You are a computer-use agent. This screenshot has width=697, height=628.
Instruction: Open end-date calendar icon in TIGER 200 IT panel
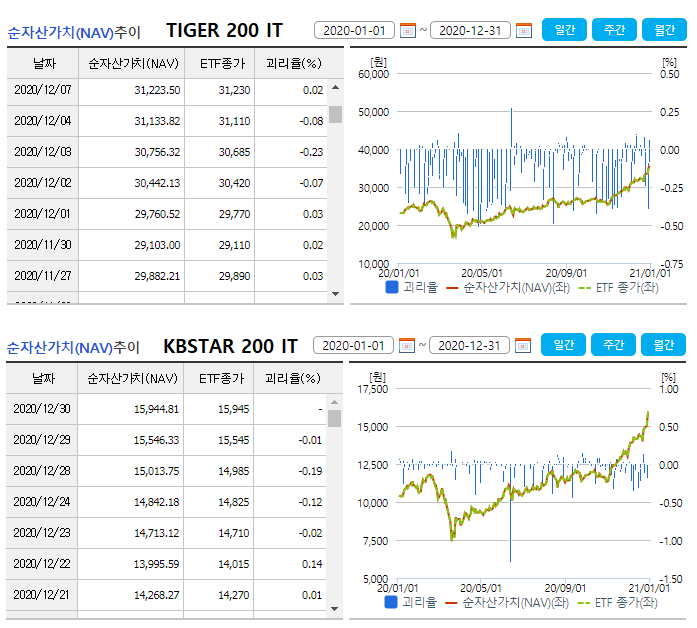pyautogui.click(x=524, y=30)
